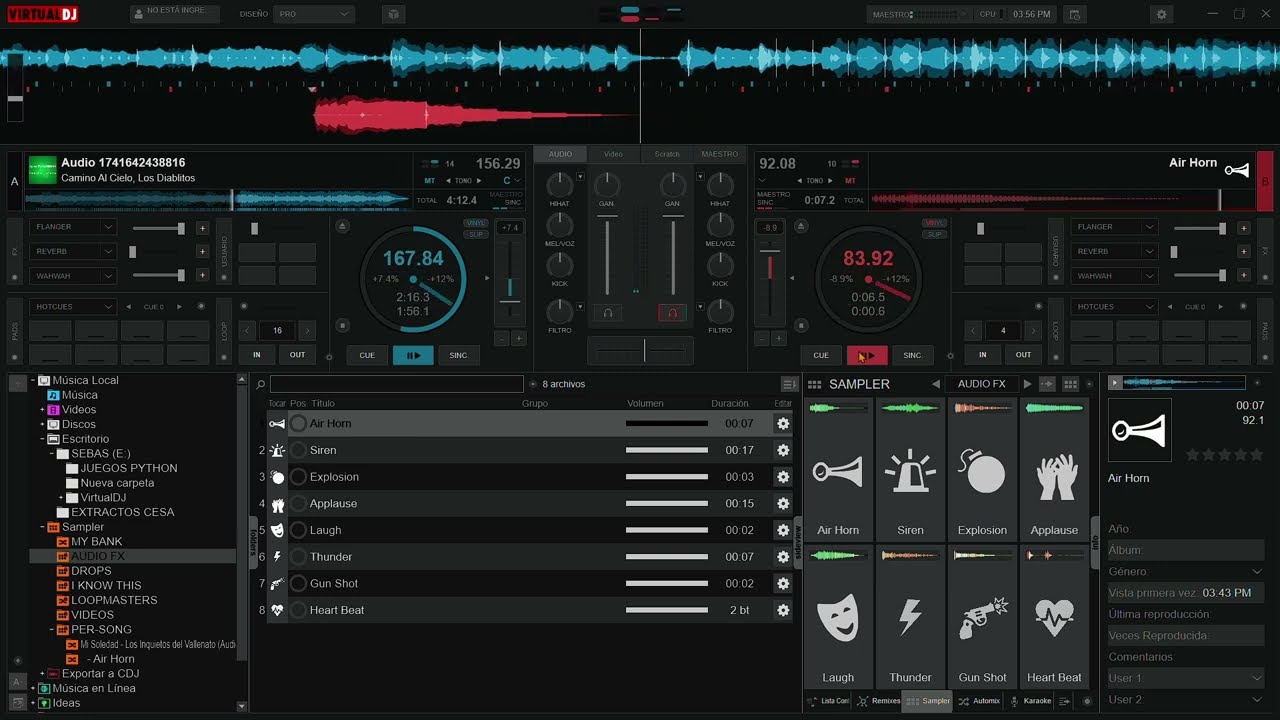Open FLANGER effect dropdown on deck A
The width and height of the screenshot is (1280, 720).
click(75, 227)
